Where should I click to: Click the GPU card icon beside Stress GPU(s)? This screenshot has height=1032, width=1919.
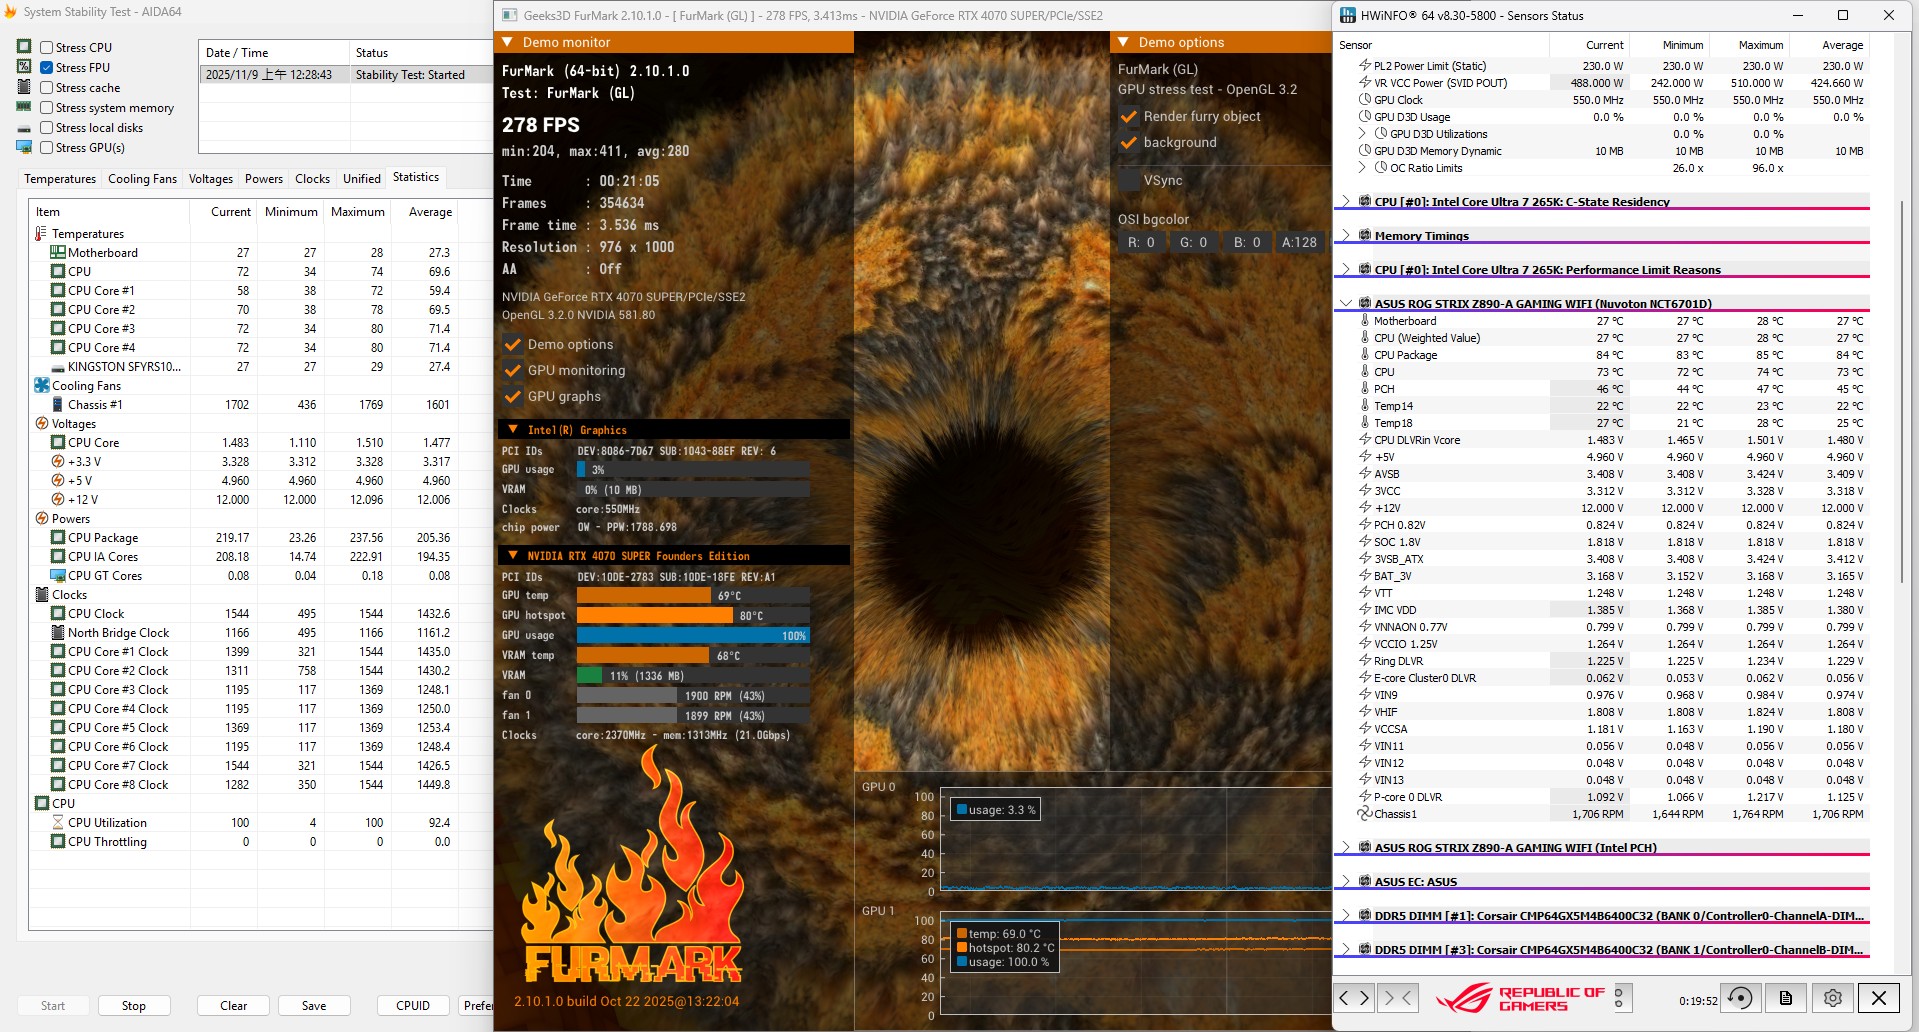(24, 148)
